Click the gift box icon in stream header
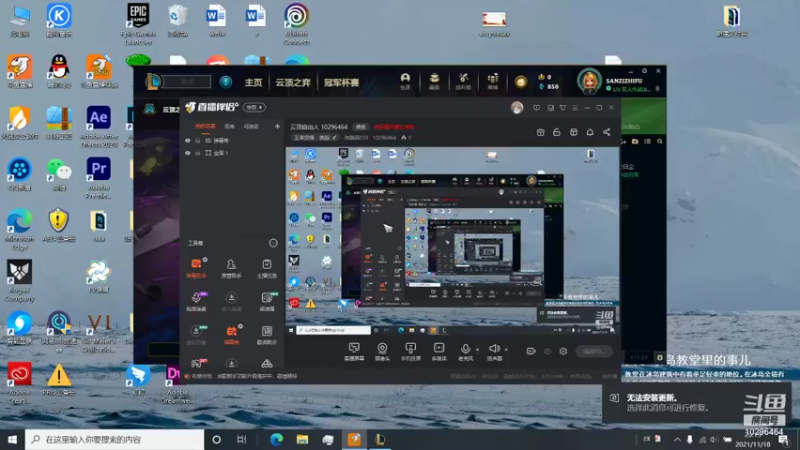 point(540,132)
